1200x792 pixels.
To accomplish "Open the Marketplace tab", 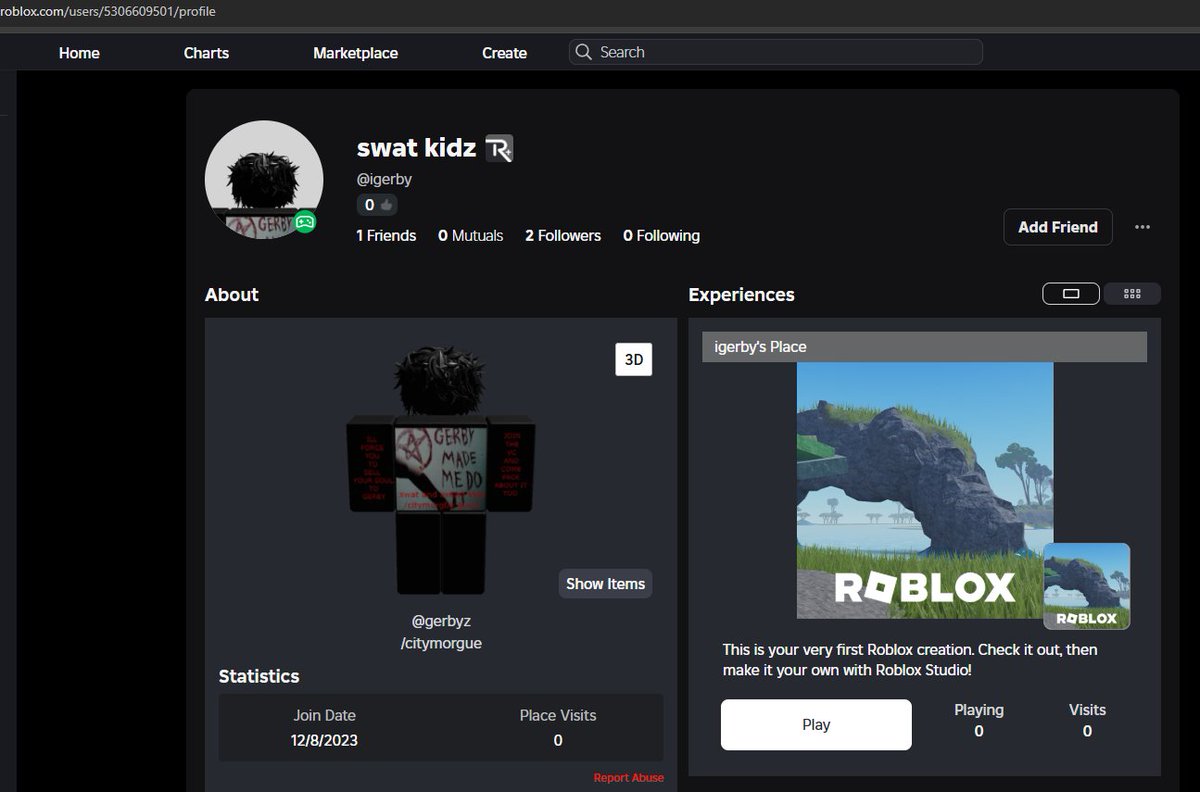I will click(x=355, y=53).
